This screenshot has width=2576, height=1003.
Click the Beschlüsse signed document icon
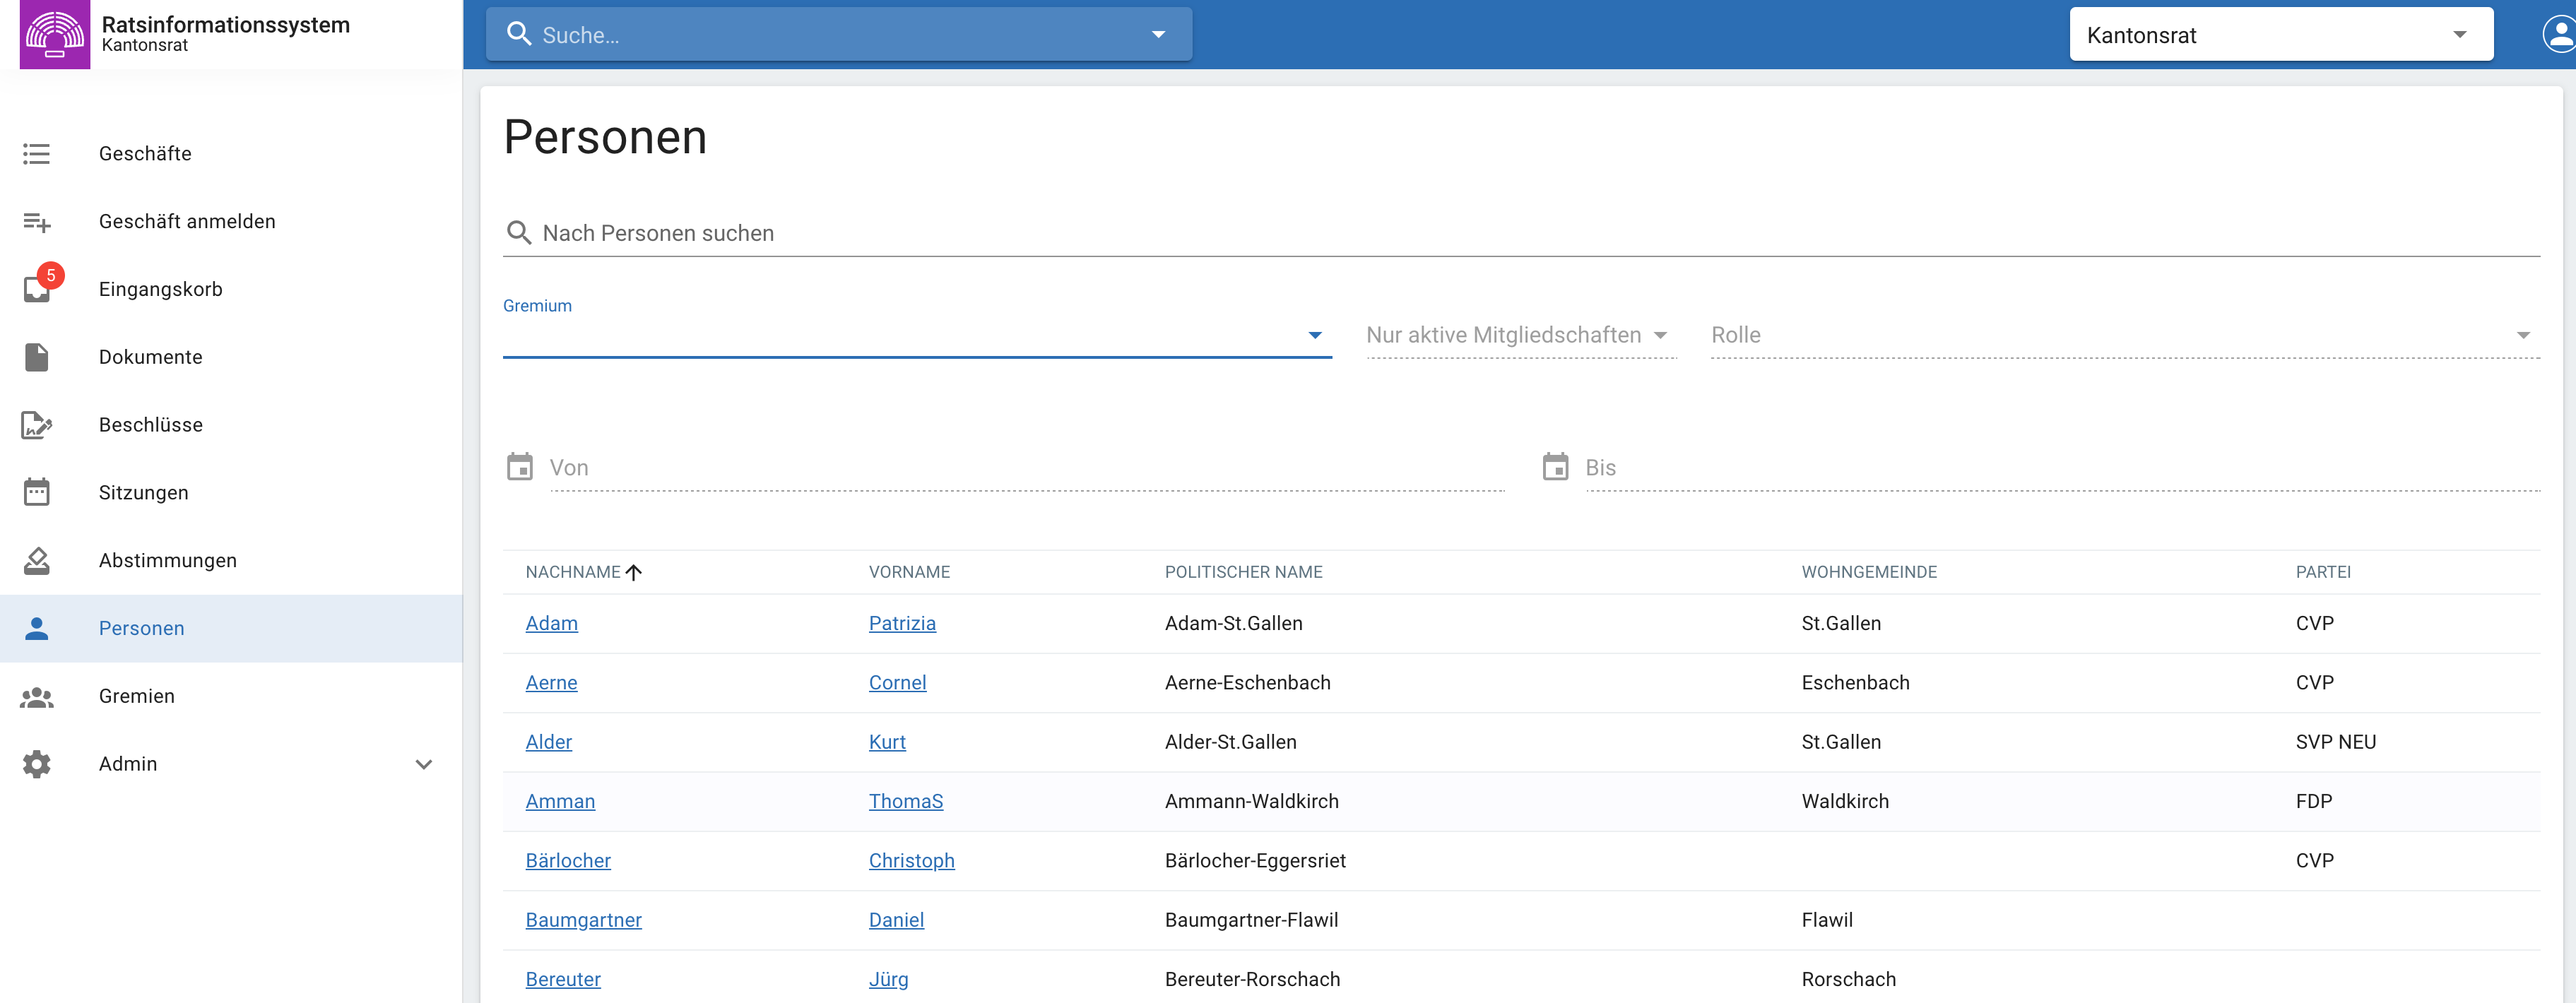[x=37, y=425]
